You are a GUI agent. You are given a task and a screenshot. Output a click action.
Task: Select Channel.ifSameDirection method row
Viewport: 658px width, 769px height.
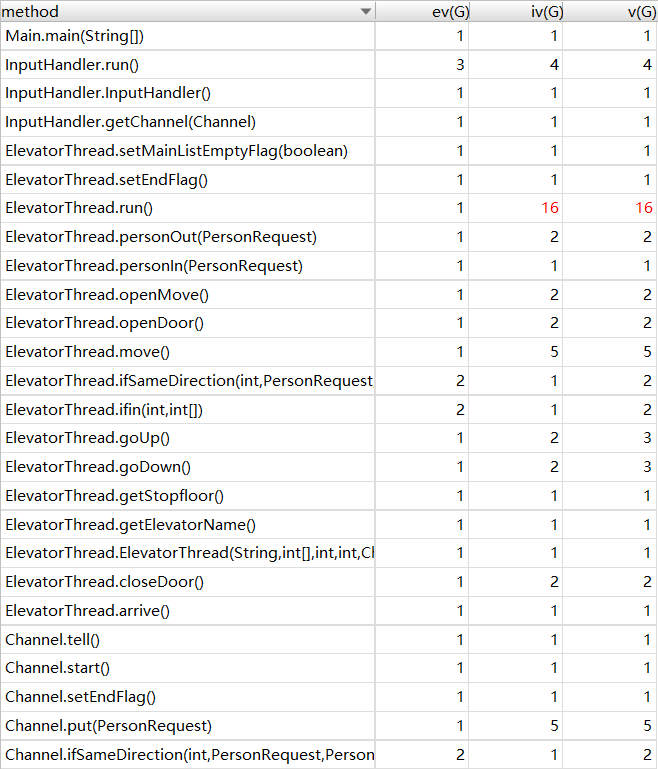click(329, 755)
